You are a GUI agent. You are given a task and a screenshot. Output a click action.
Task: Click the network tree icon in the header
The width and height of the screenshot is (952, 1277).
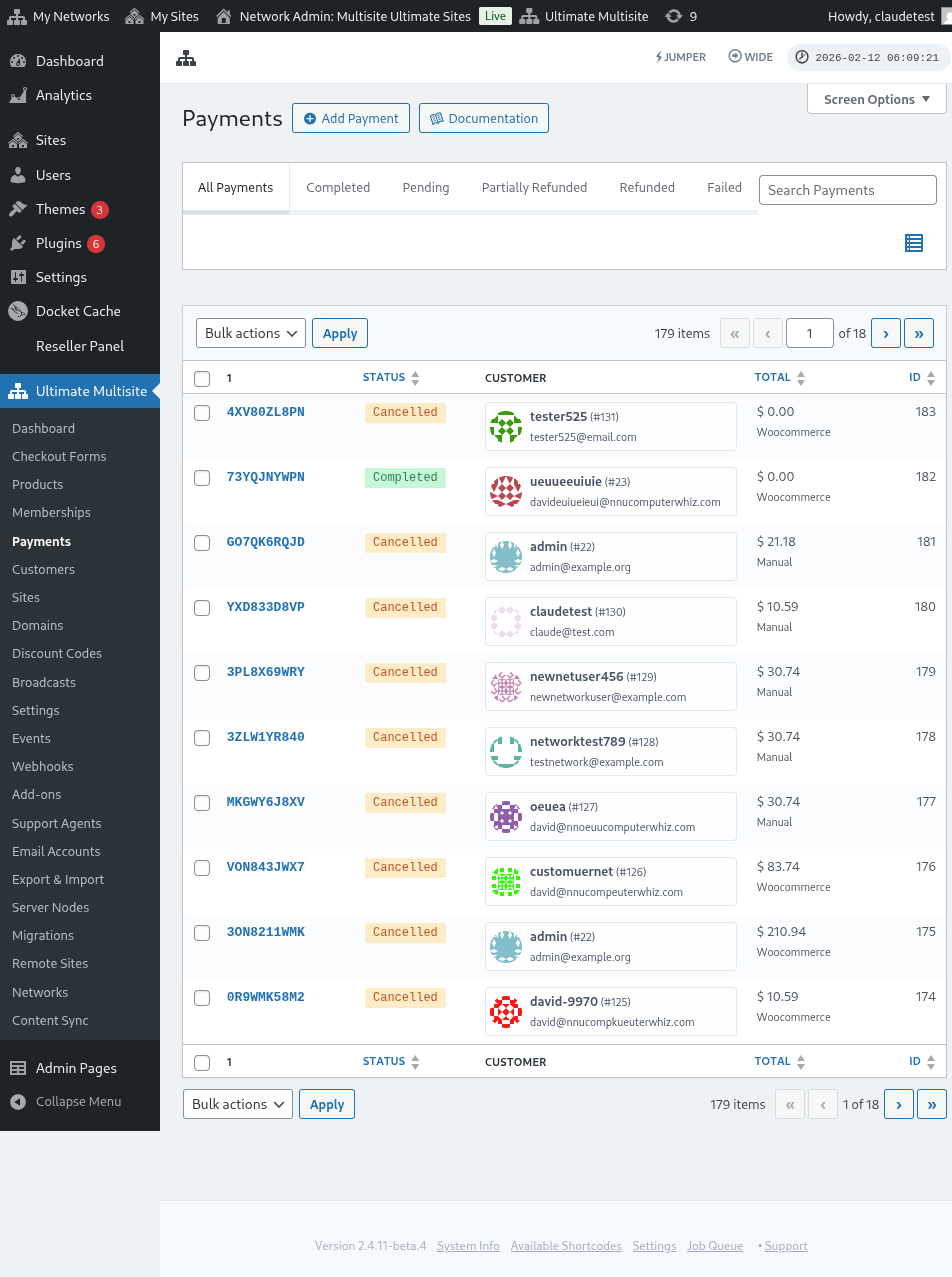(186, 58)
